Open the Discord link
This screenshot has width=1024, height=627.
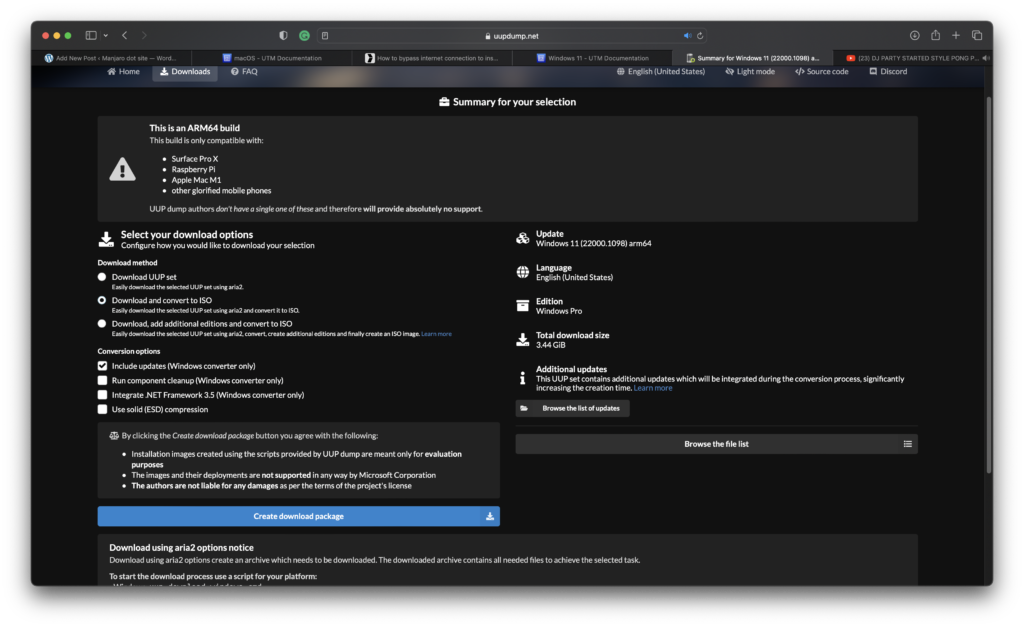(x=888, y=71)
